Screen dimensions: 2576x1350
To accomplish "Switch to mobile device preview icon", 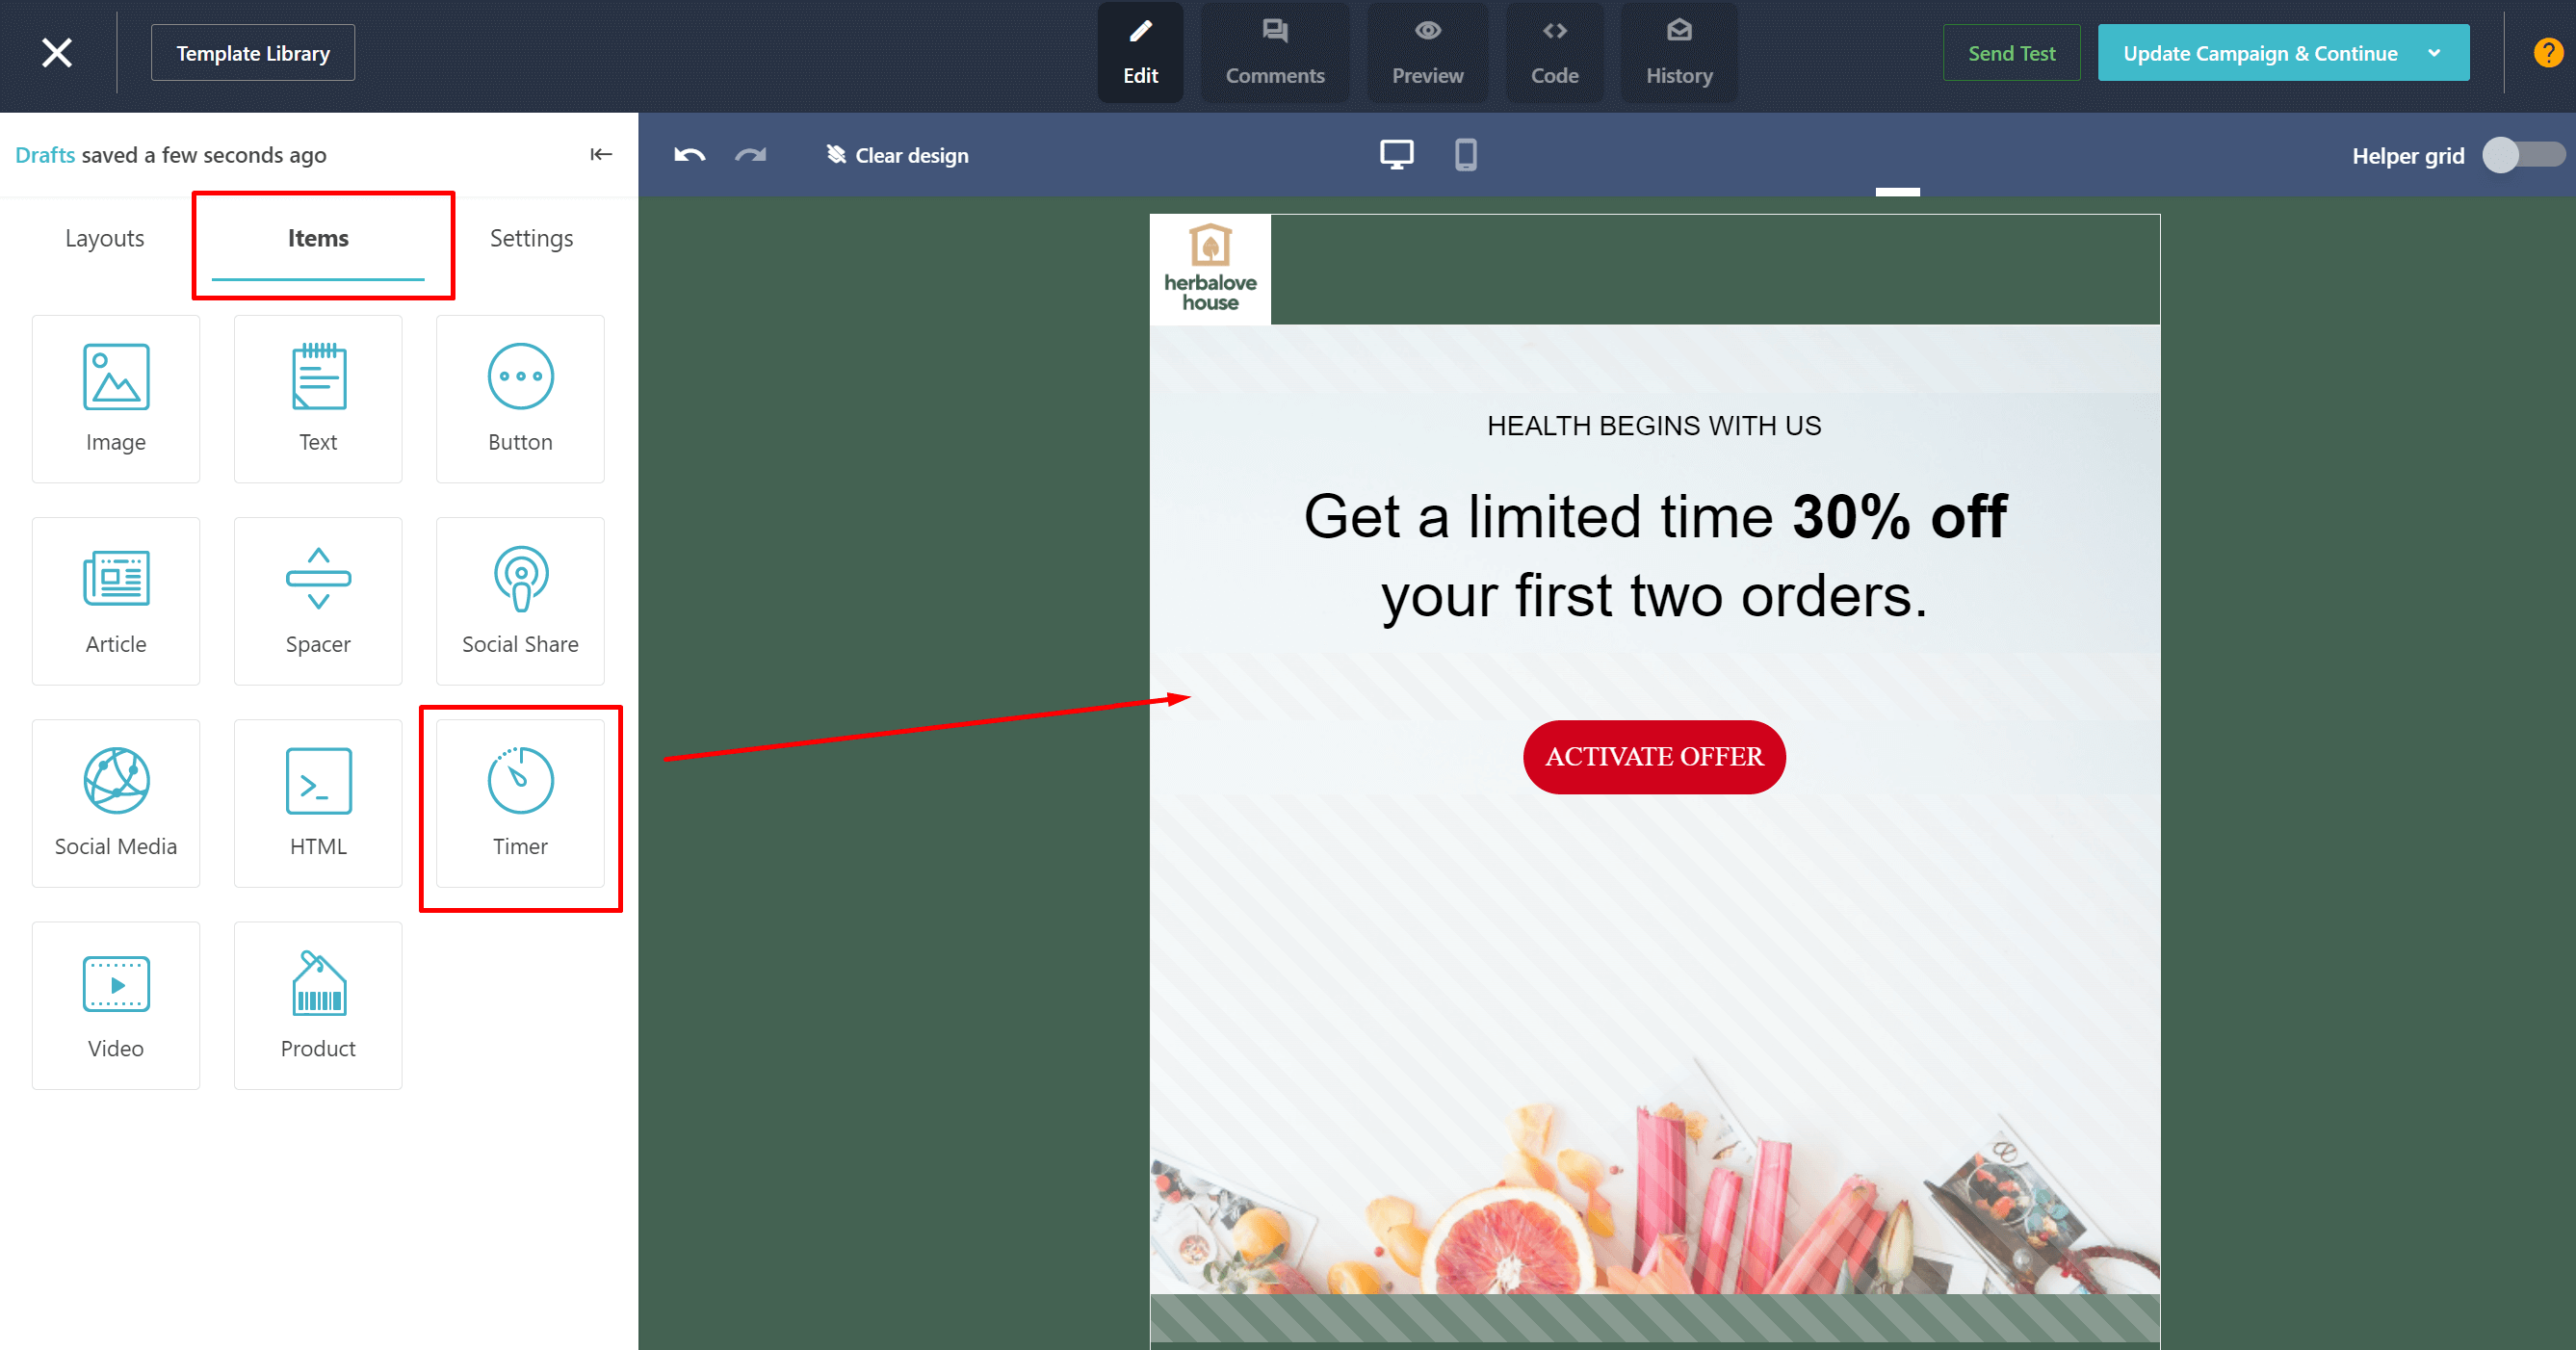I will 1465,155.
